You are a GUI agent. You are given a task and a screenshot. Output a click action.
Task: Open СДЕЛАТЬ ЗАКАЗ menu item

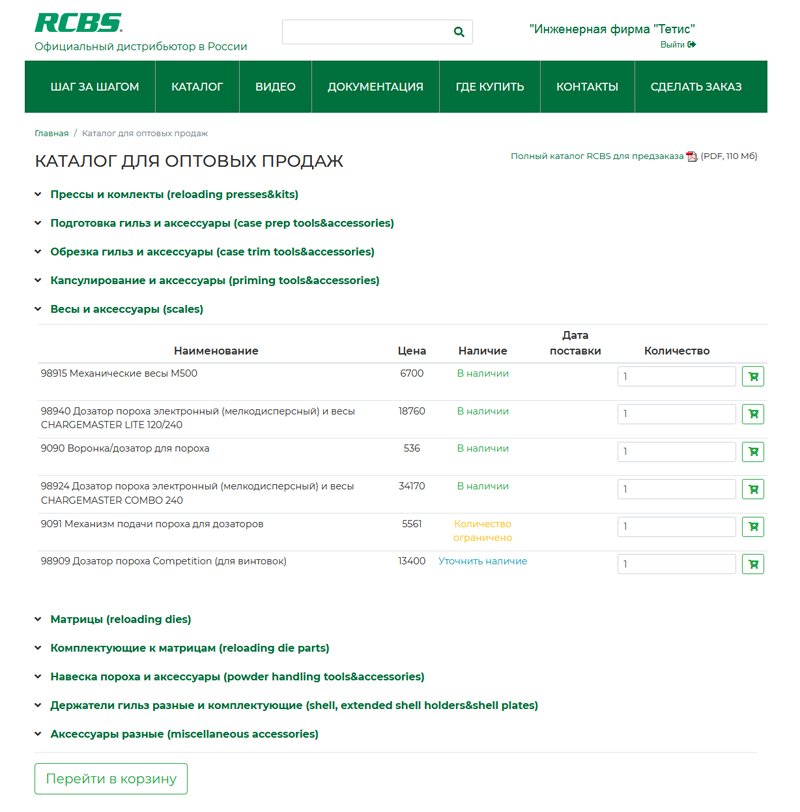(696, 86)
